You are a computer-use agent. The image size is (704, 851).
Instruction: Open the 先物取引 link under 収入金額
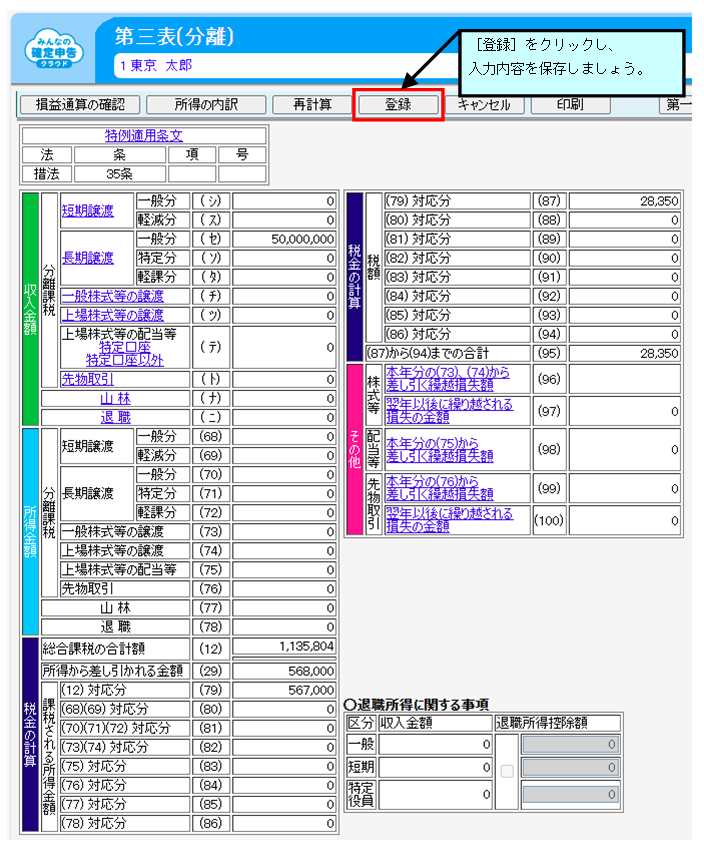[87, 379]
